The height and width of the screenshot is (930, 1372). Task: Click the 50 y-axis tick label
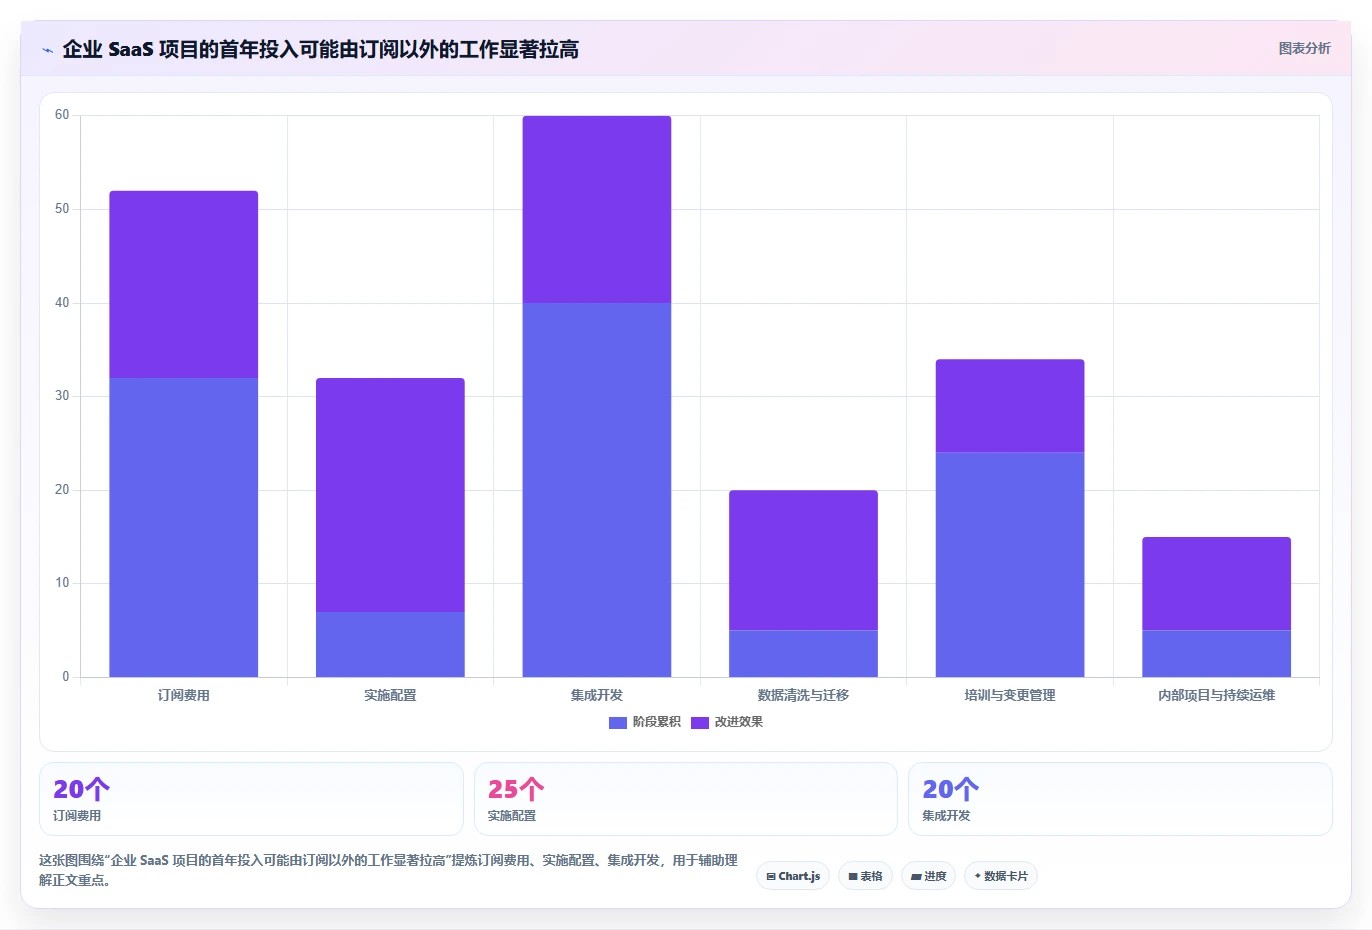click(x=62, y=209)
